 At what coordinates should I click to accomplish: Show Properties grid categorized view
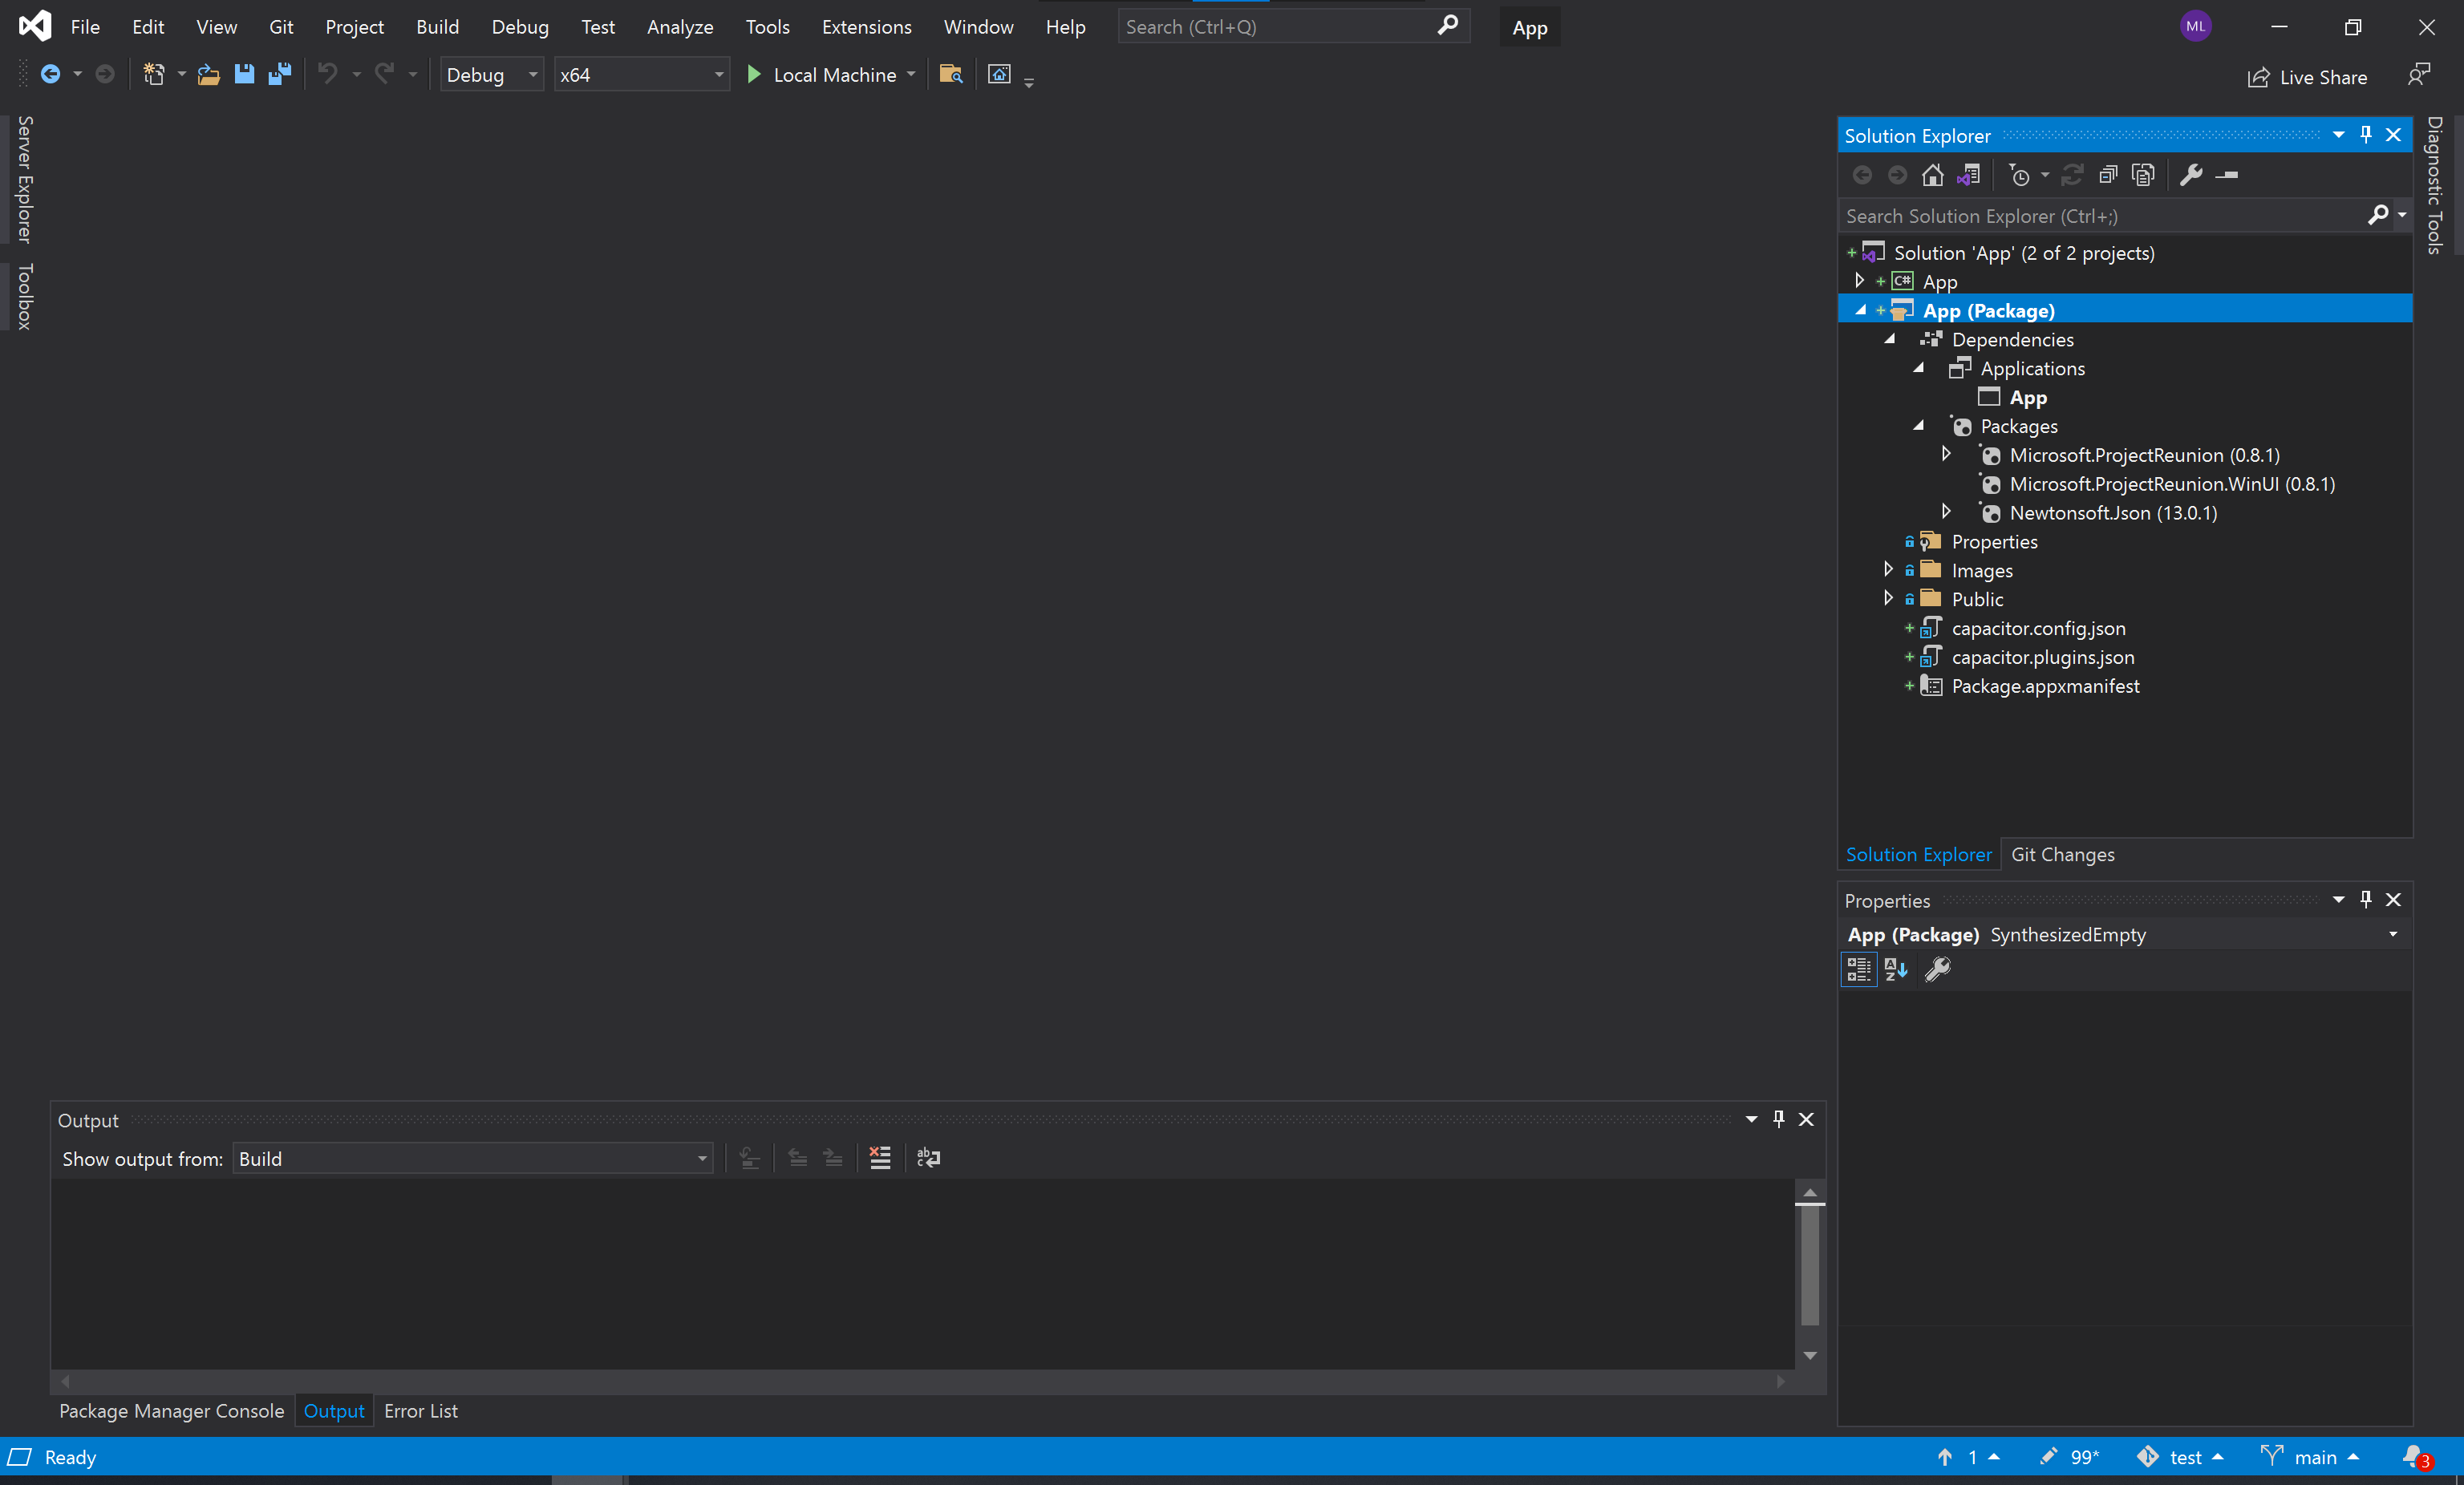coord(1859,969)
